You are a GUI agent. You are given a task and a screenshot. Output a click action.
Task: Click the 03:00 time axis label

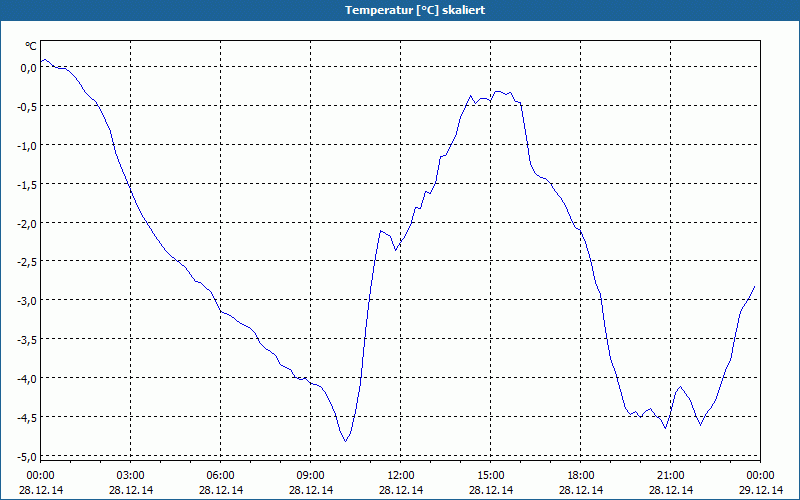pyautogui.click(x=131, y=476)
